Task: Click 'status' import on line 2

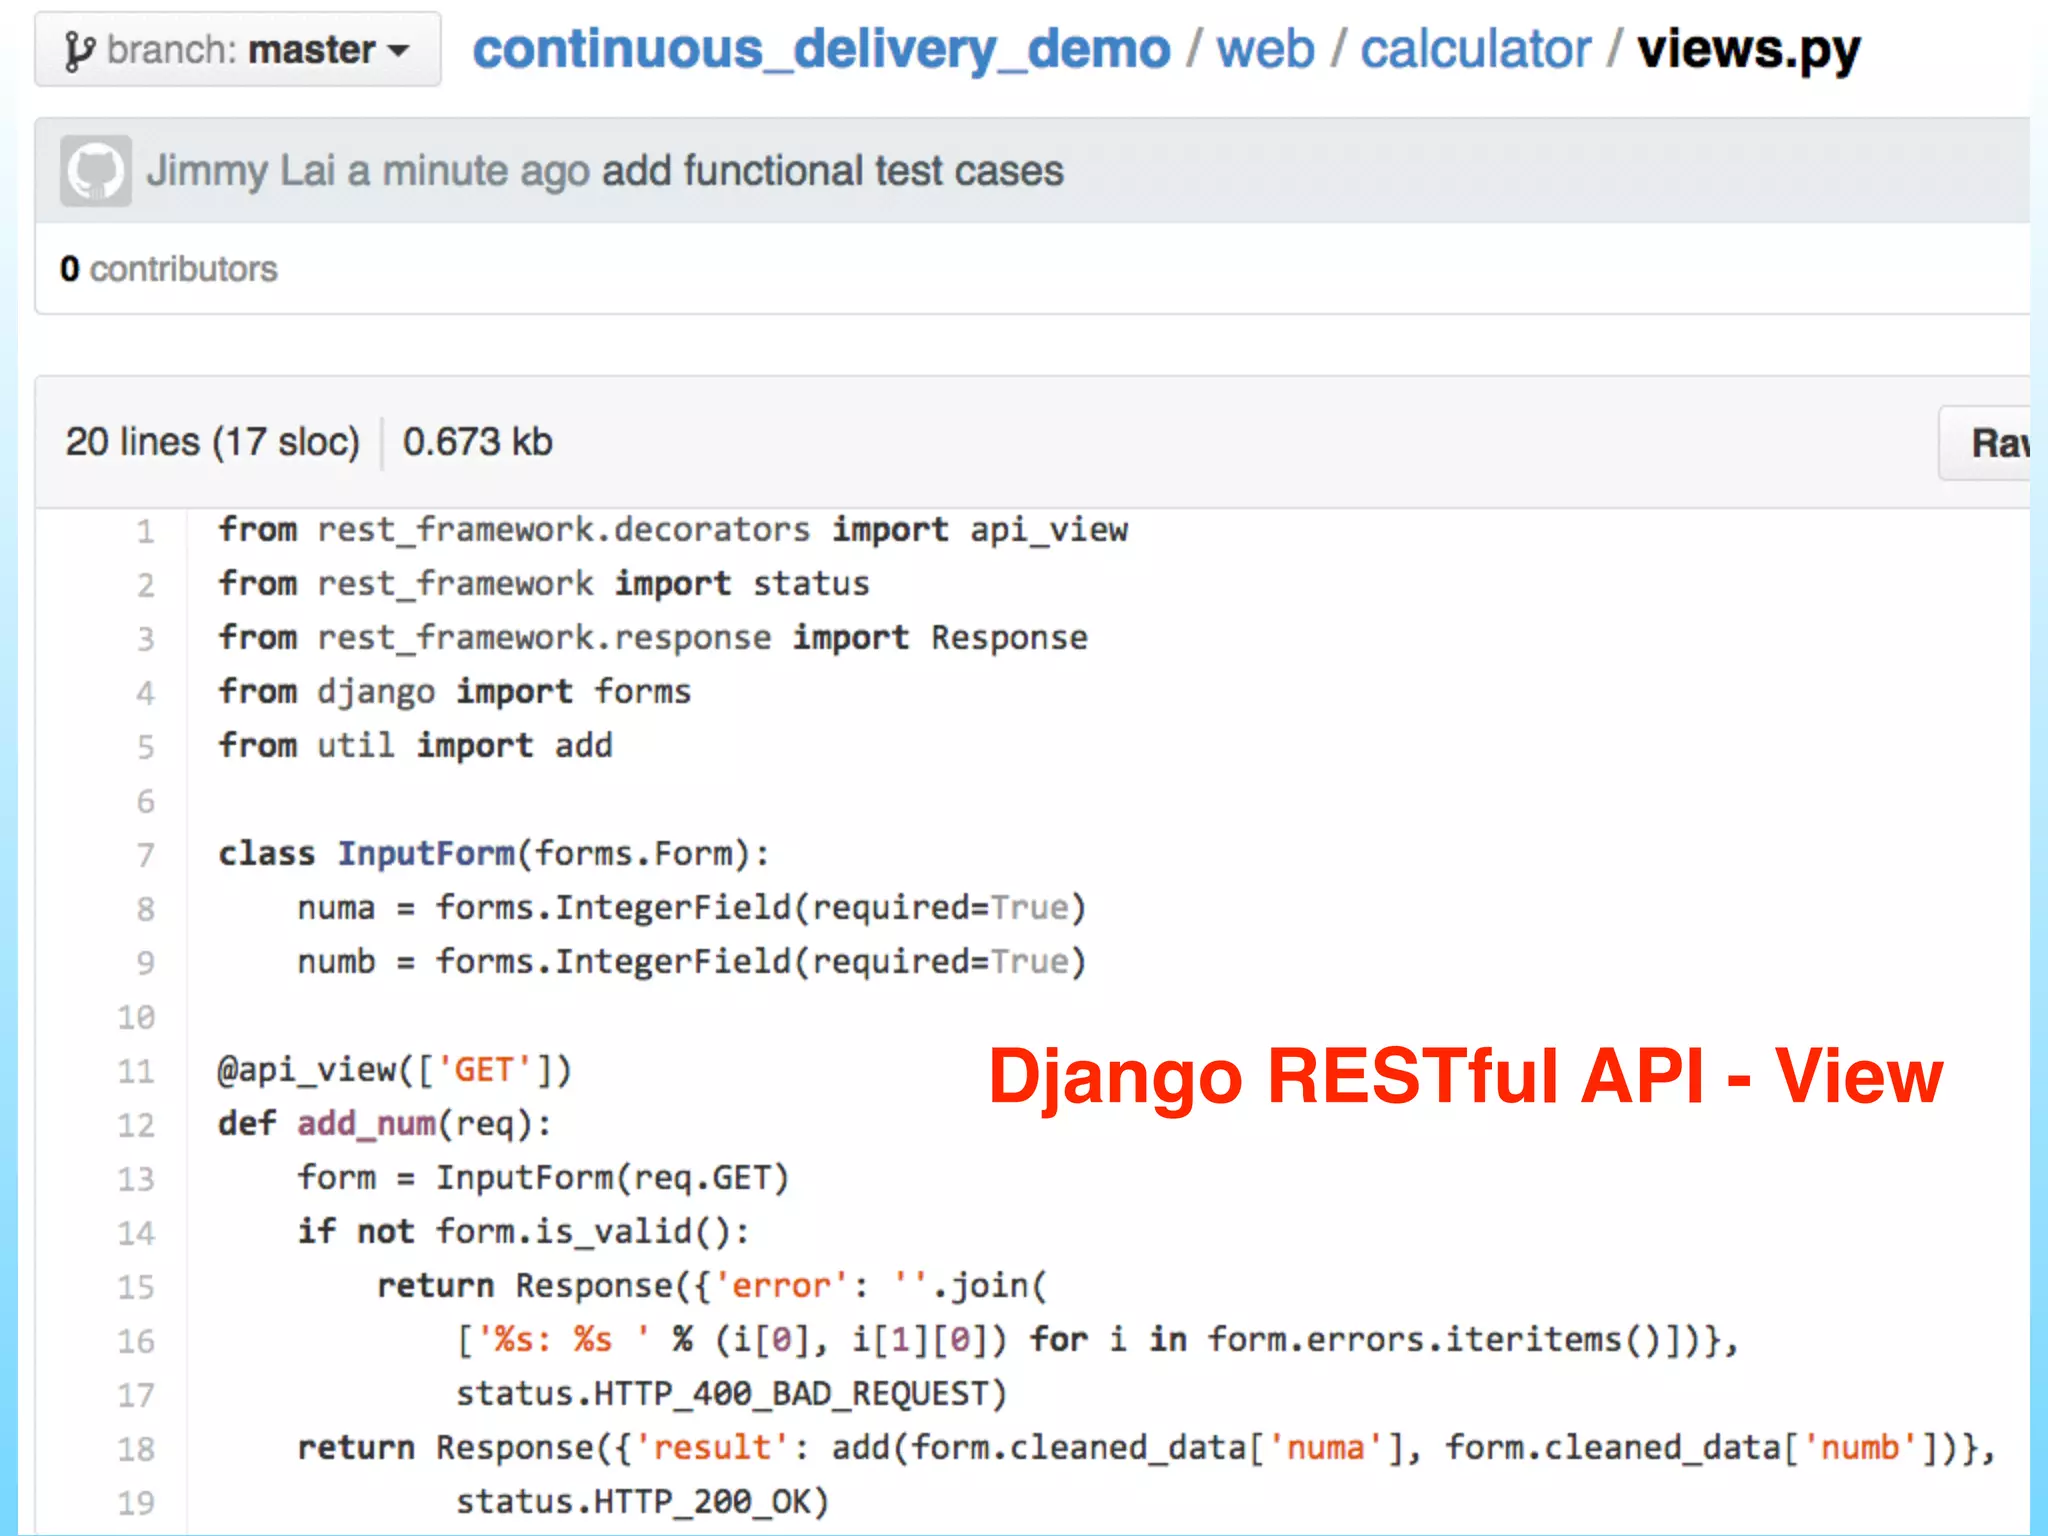Action: point(811,584)
